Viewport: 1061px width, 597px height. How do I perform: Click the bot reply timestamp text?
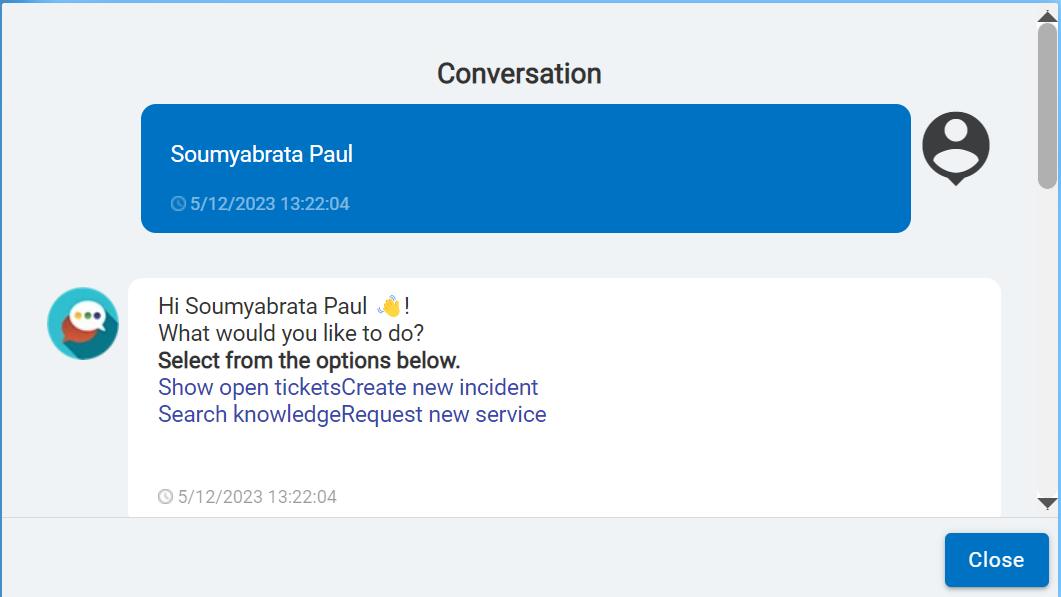(x=257, y=496)
